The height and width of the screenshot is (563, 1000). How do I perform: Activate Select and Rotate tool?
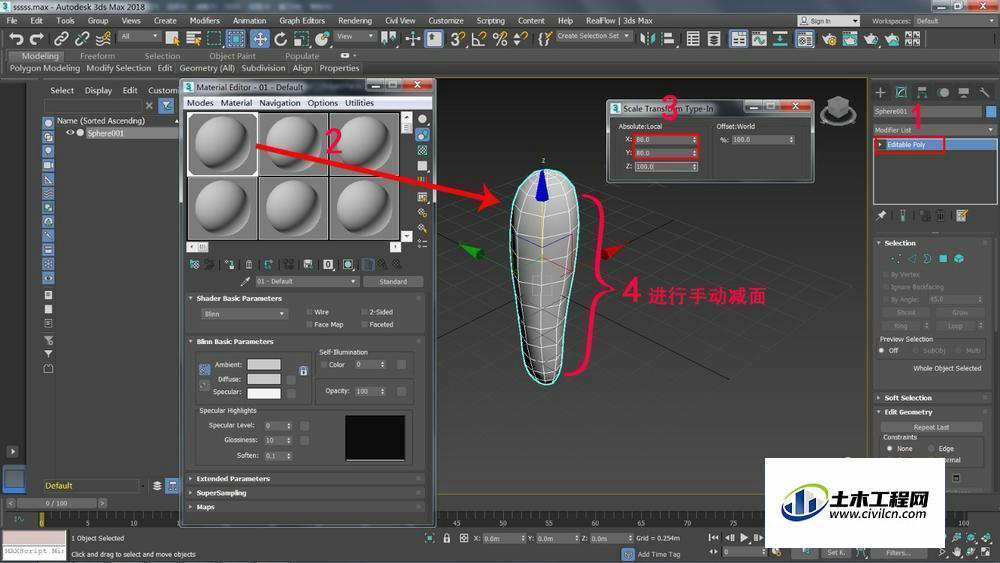(281, 39)
